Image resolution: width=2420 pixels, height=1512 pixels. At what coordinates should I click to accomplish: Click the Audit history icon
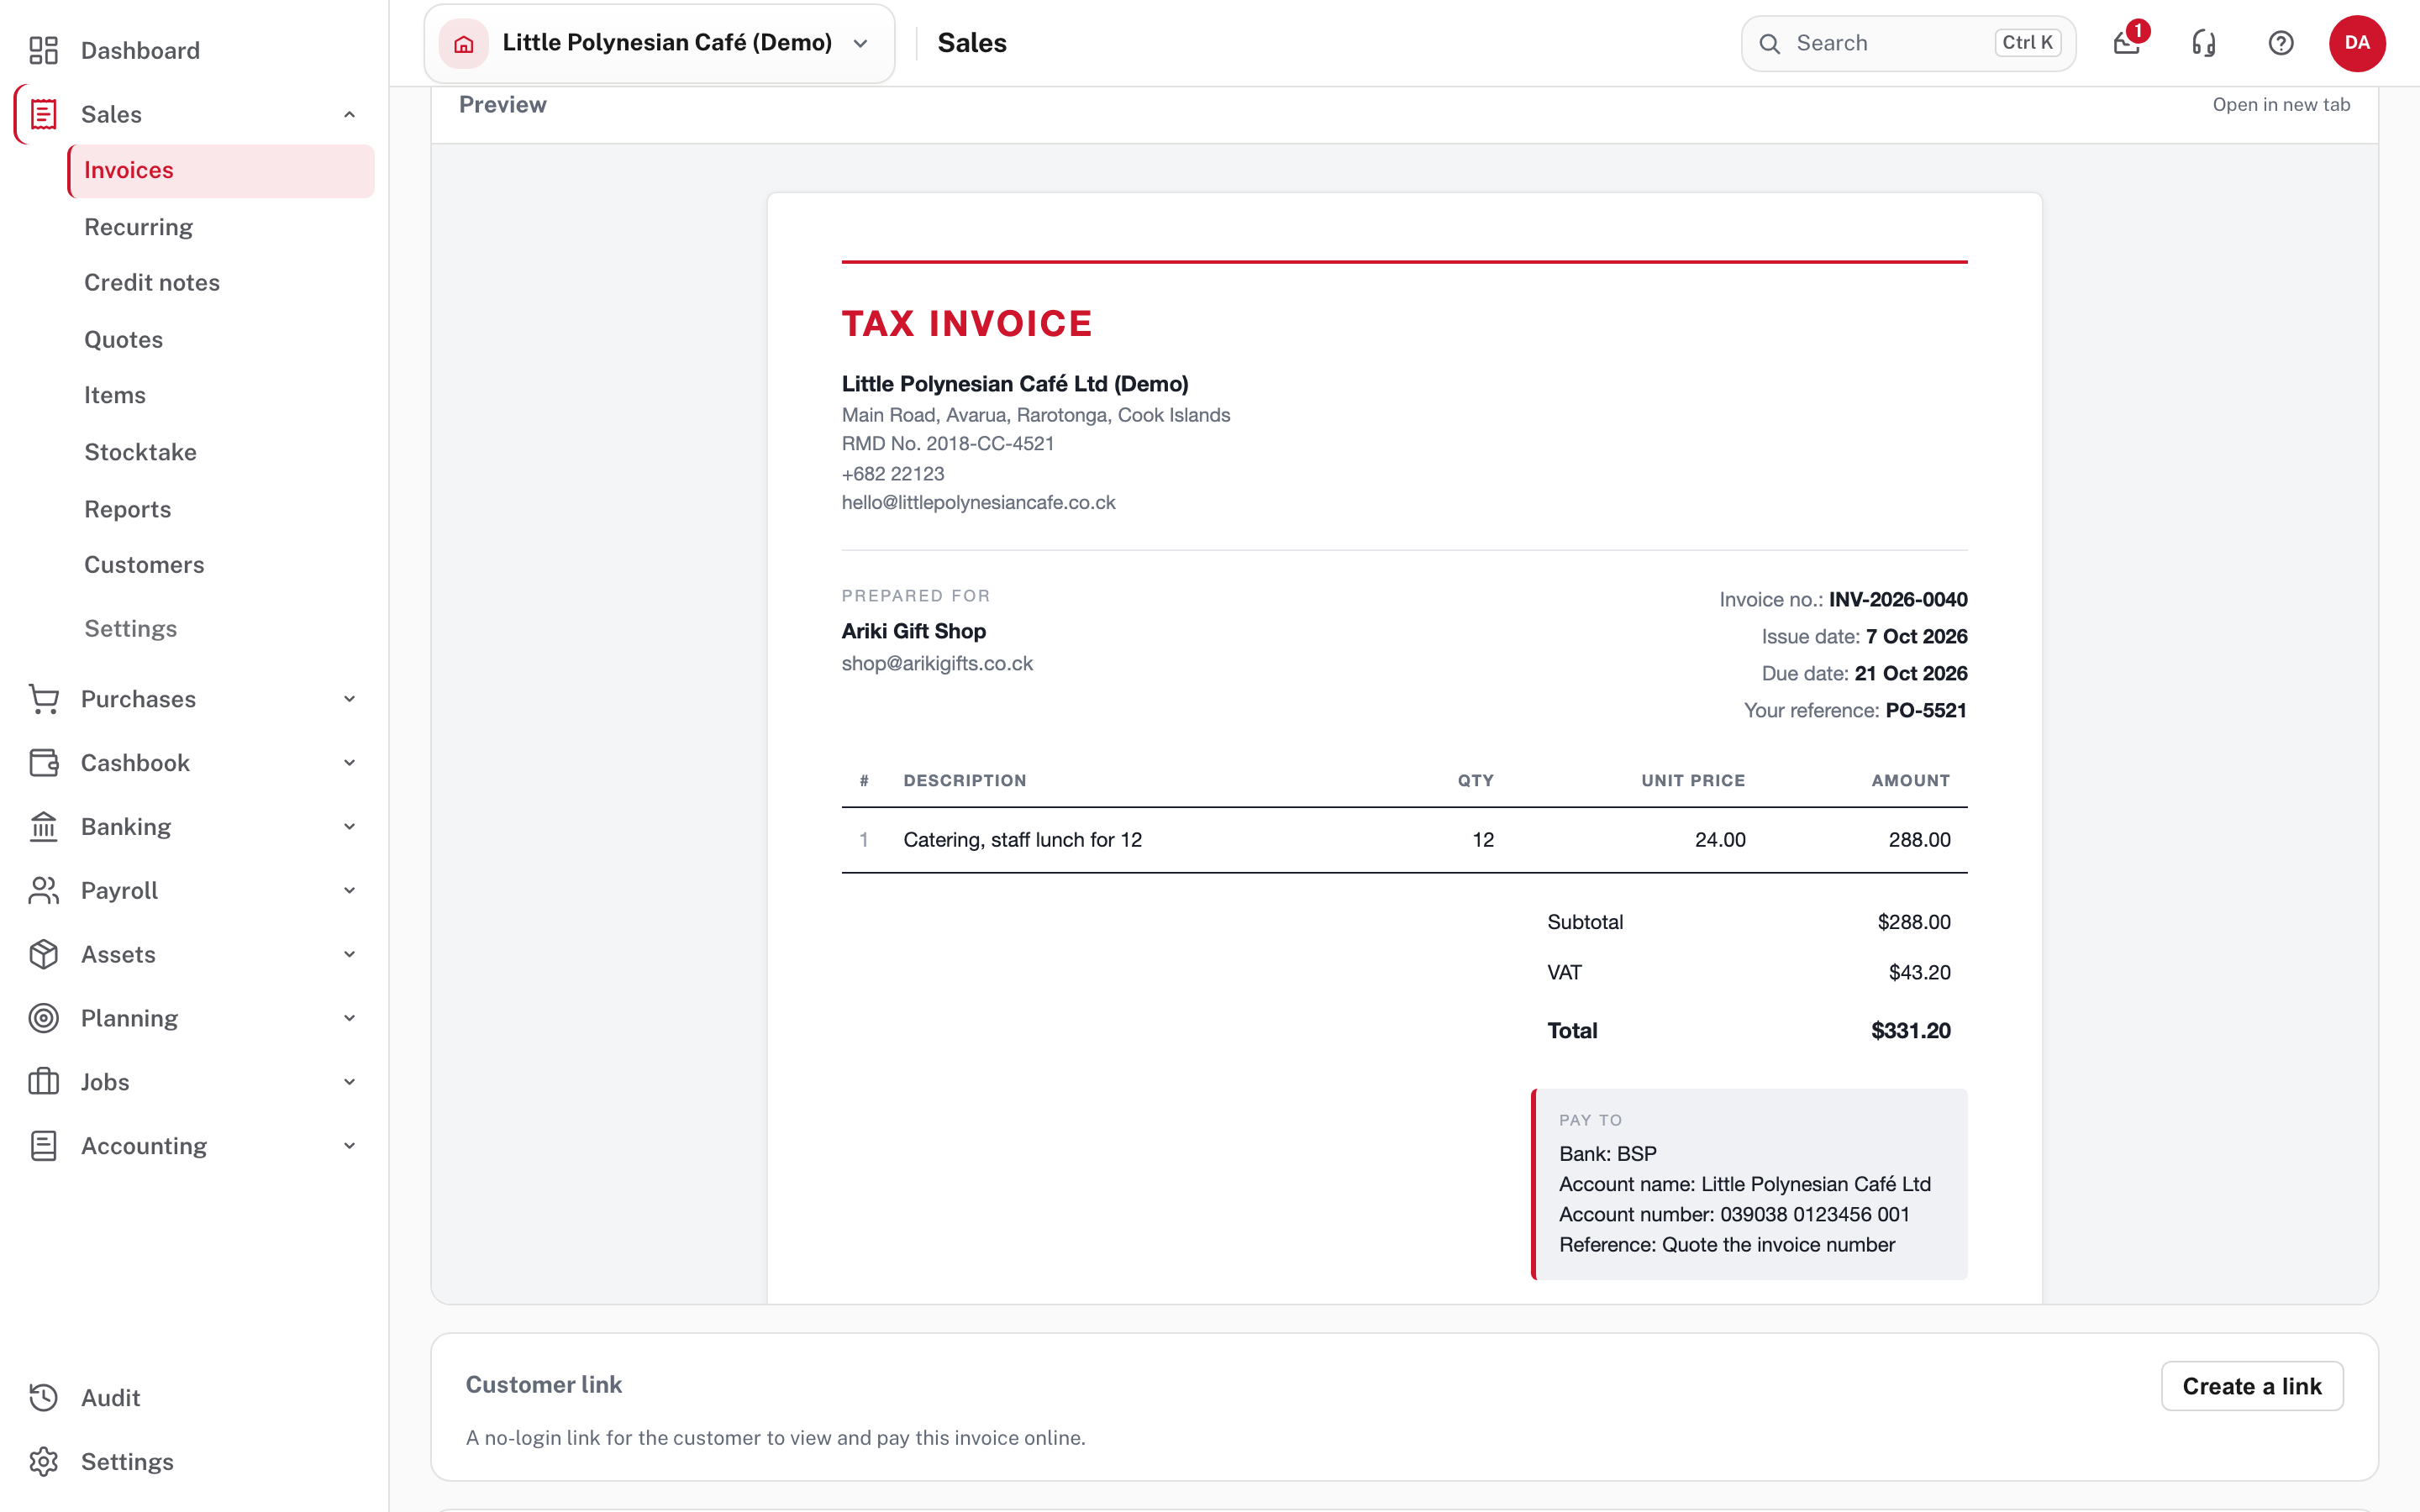[x=43, y=1398]
